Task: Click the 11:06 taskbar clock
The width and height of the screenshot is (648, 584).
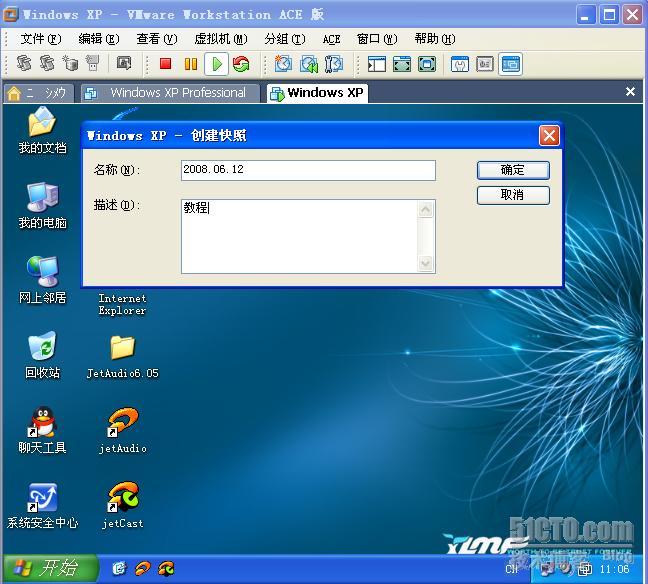Action: click(615, 569)
